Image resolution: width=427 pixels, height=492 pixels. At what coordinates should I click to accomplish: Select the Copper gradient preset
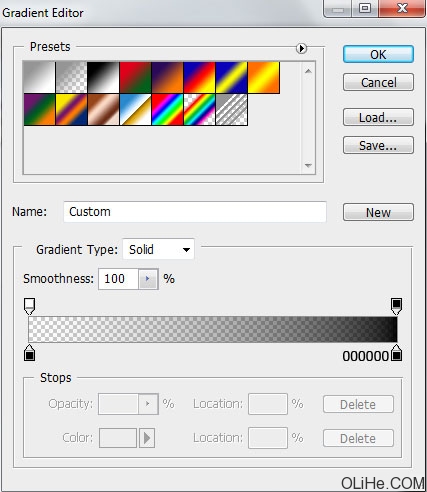[103, 110]
